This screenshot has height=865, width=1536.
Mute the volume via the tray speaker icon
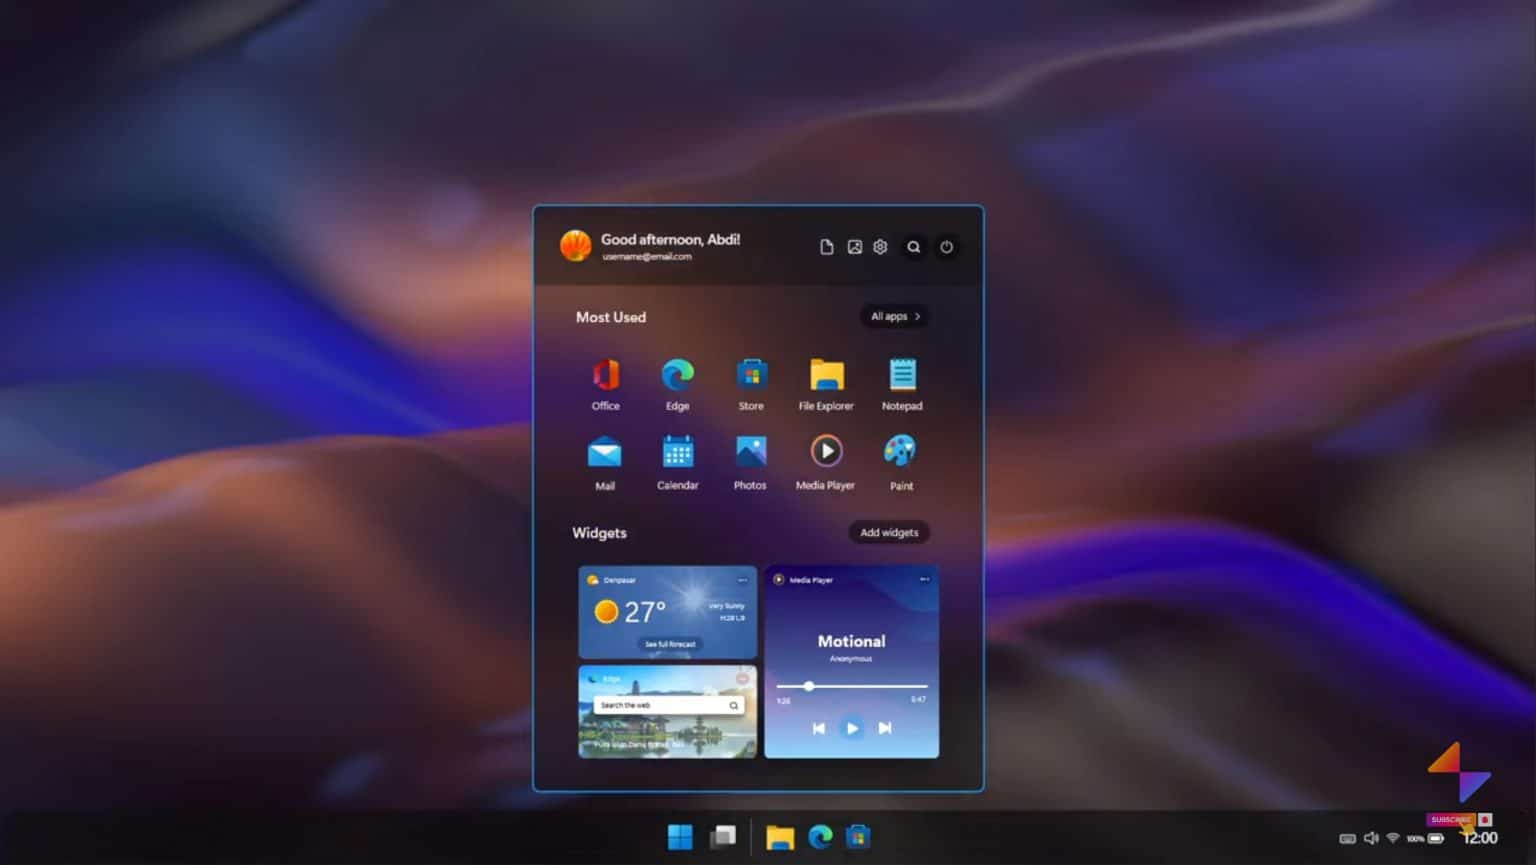click(1371, 838)
